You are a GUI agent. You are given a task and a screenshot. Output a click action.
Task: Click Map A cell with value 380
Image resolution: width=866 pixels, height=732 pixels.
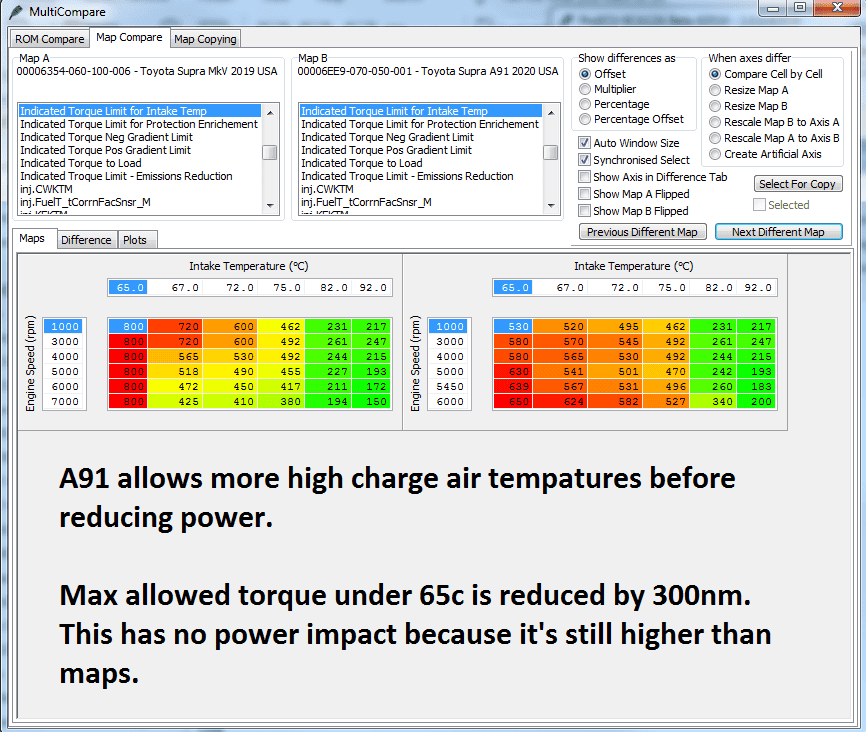click(x=281, y=402)
